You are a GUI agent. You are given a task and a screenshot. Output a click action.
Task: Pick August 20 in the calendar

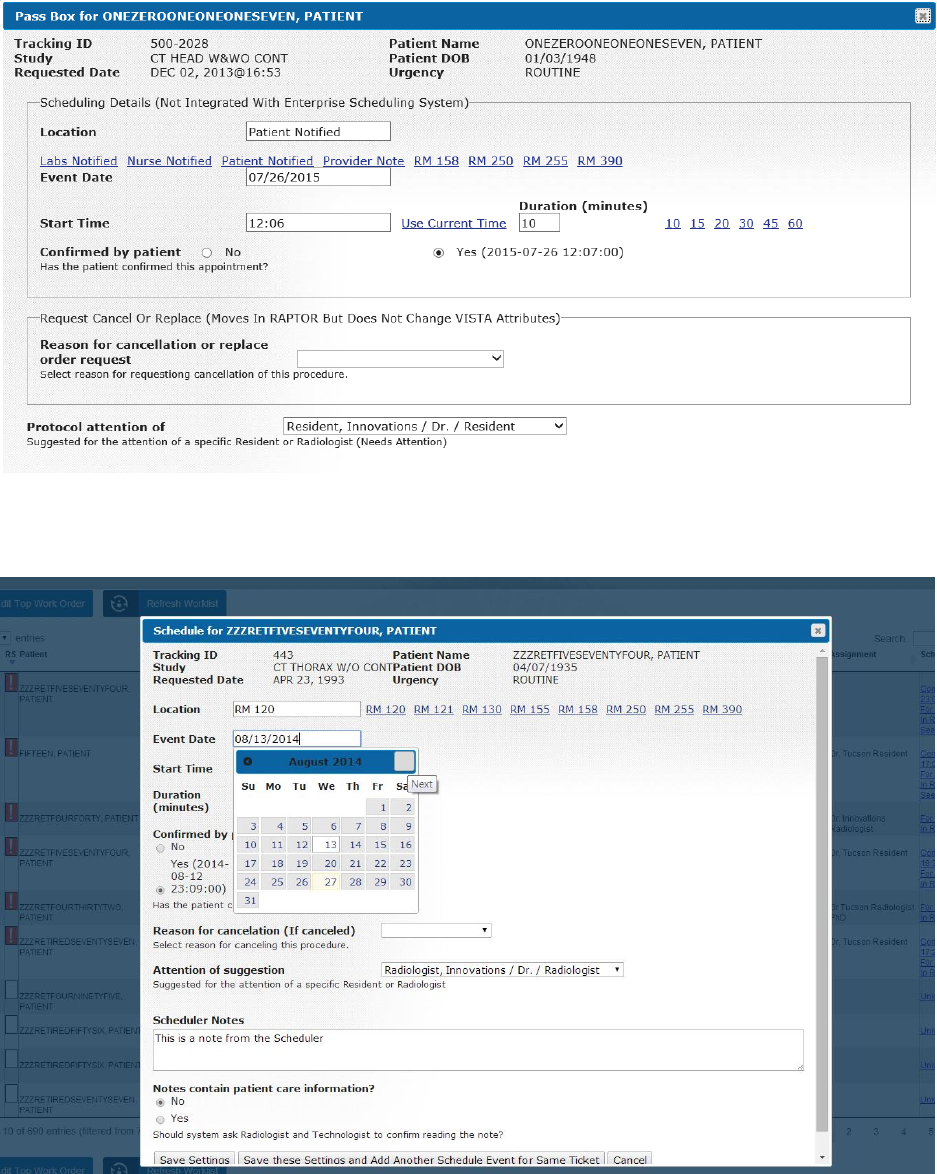[326, 863]
